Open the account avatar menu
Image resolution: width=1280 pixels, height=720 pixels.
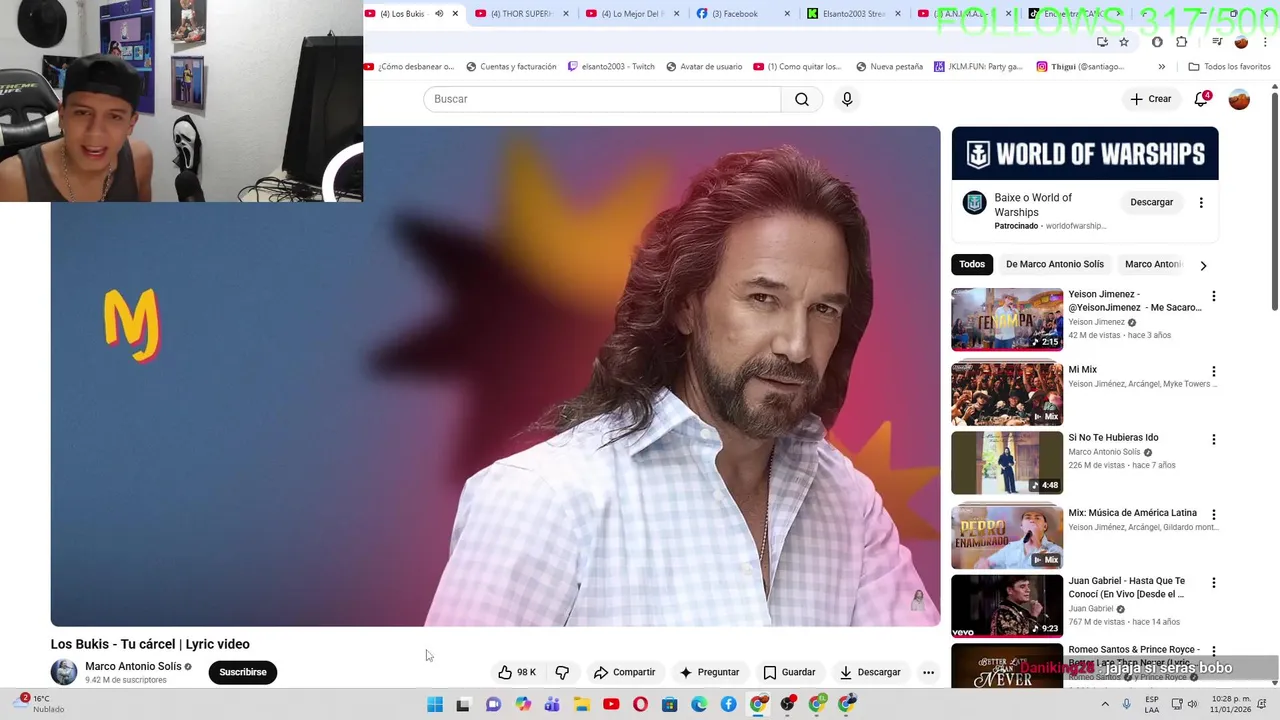(x=1239, y=99)
